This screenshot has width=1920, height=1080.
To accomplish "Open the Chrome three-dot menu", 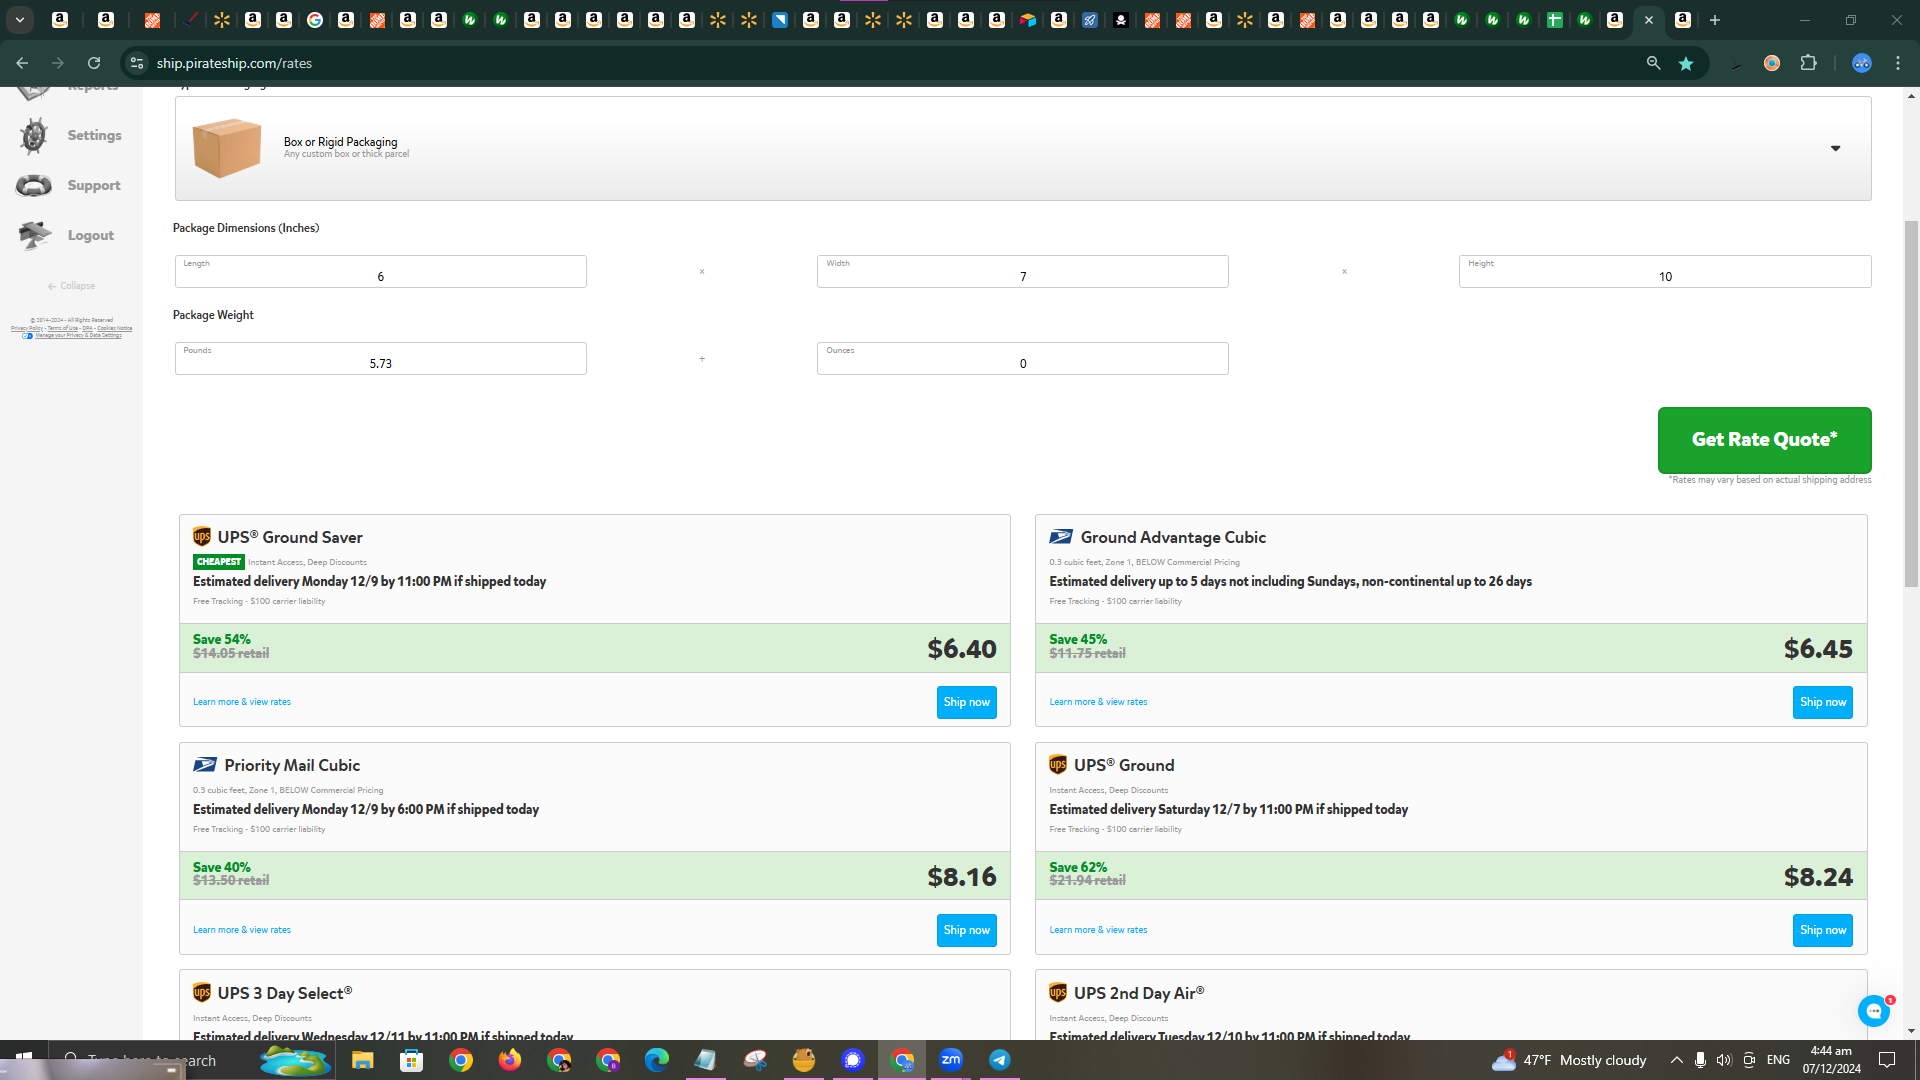I will [1898, 63].
